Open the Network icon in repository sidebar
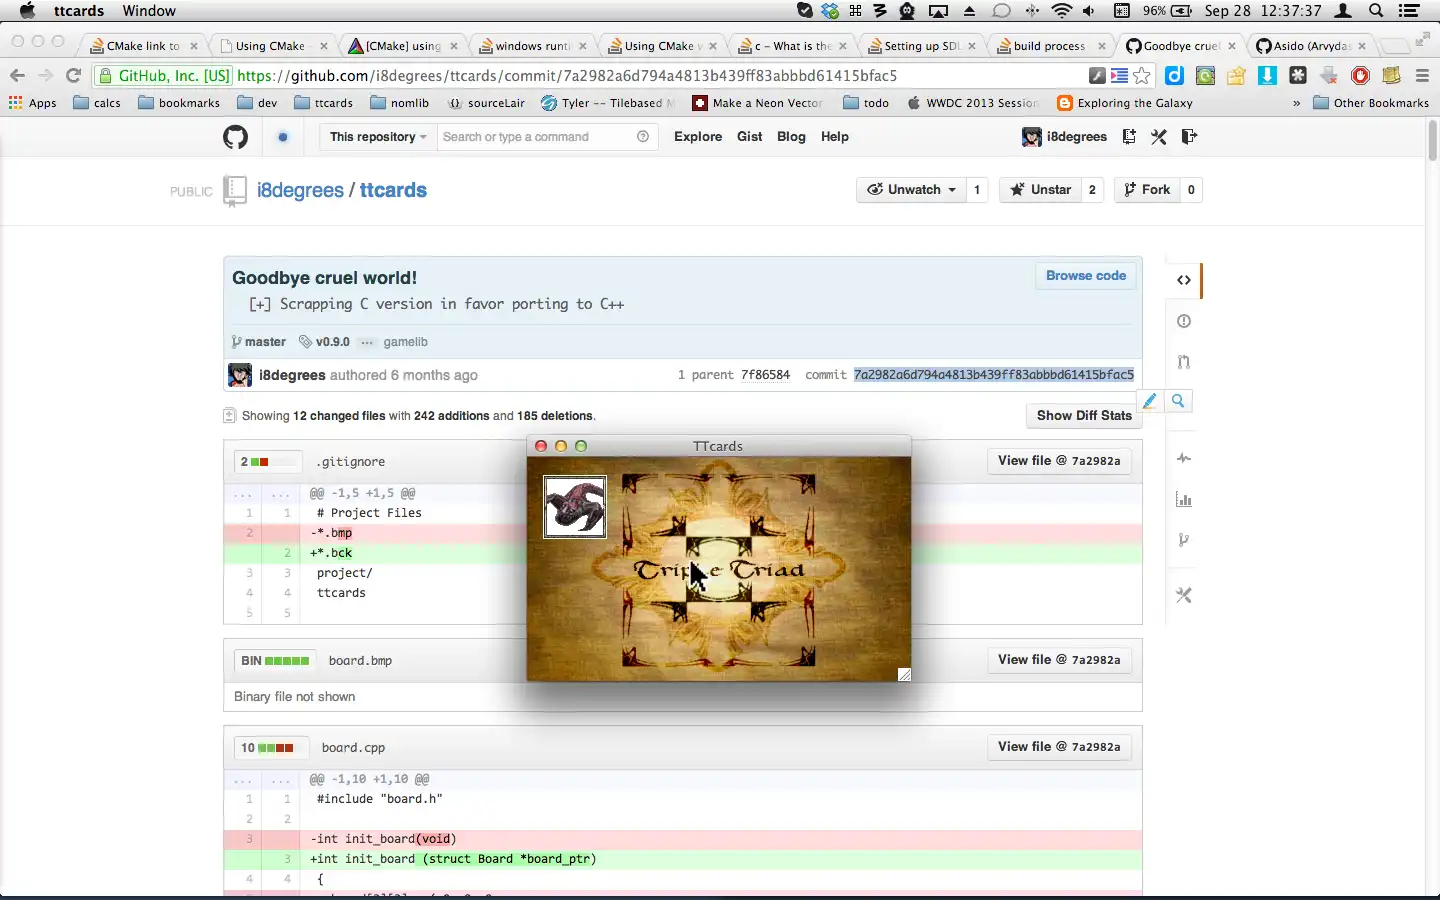The height and width of the screenshot is (900, 1440). point(1184,540)
